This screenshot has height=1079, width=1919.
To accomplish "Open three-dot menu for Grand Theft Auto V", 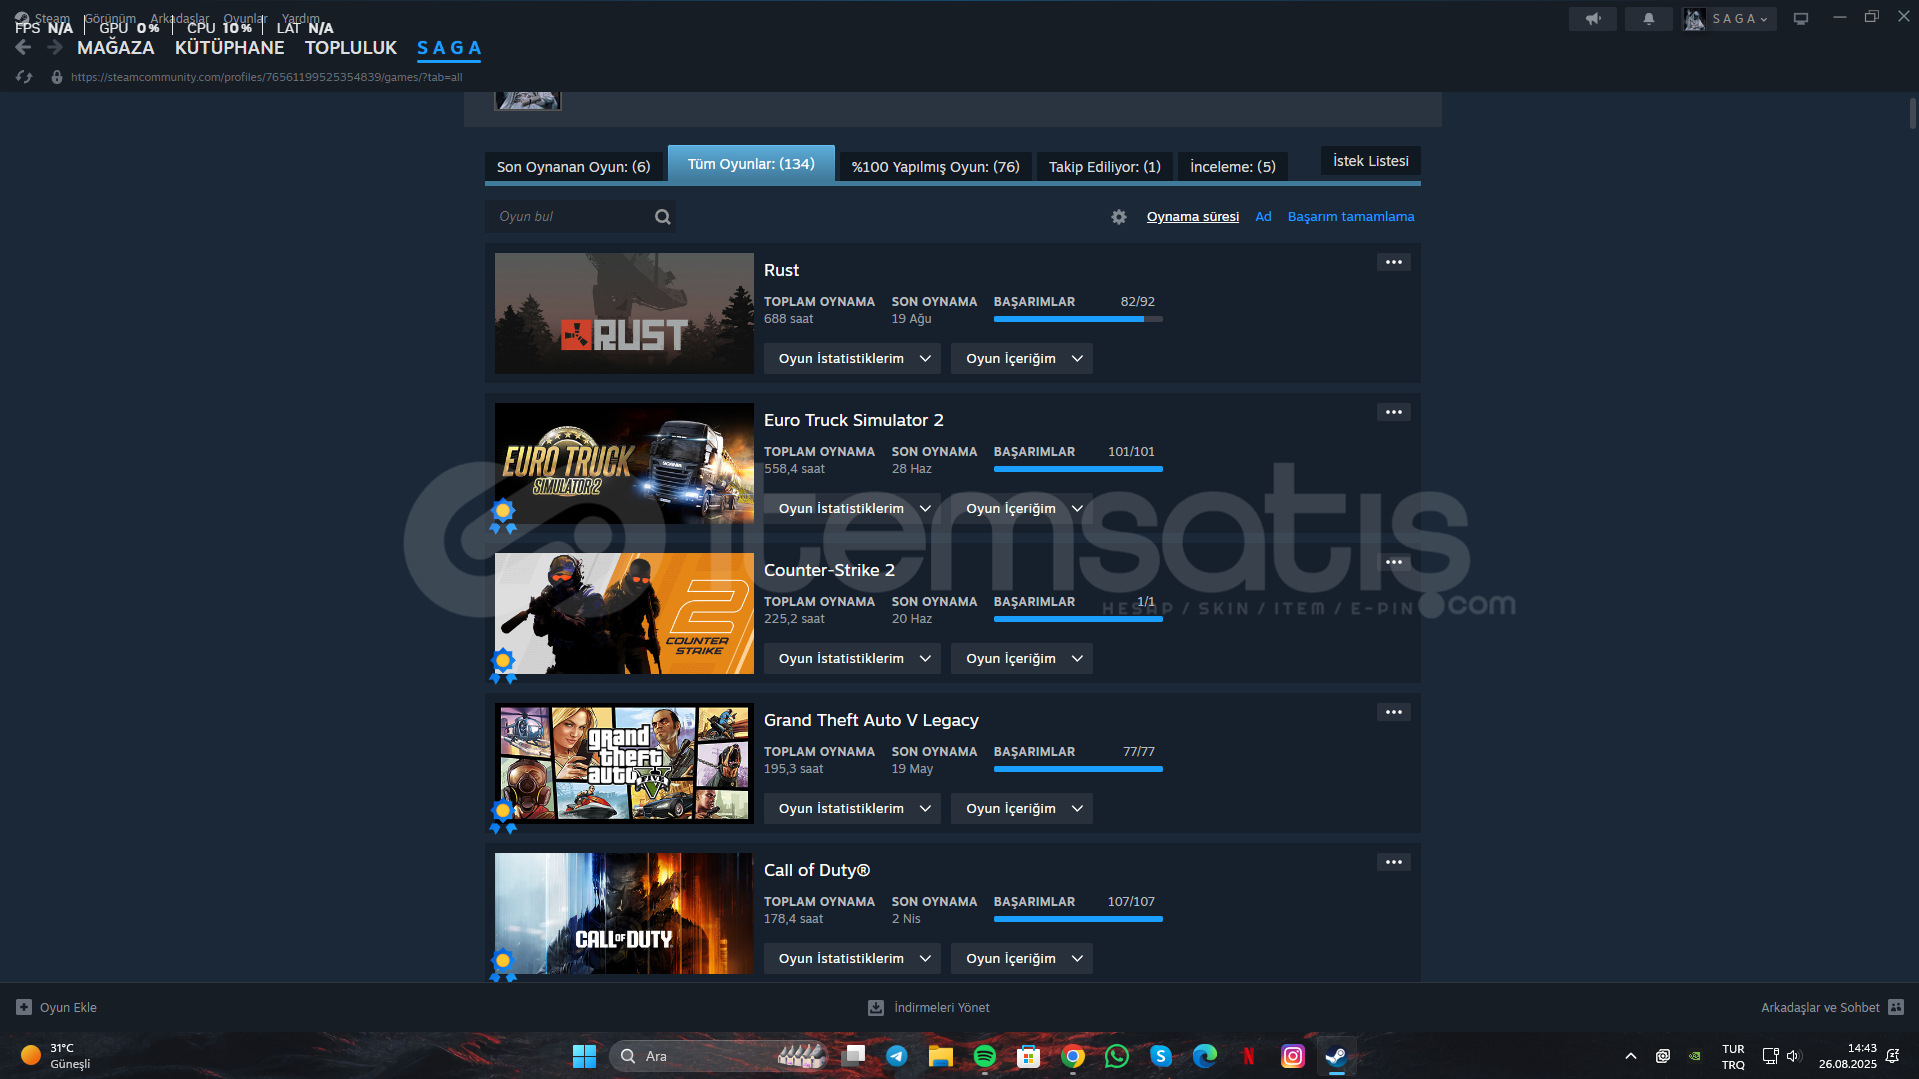I will (x=1394, y=712).
